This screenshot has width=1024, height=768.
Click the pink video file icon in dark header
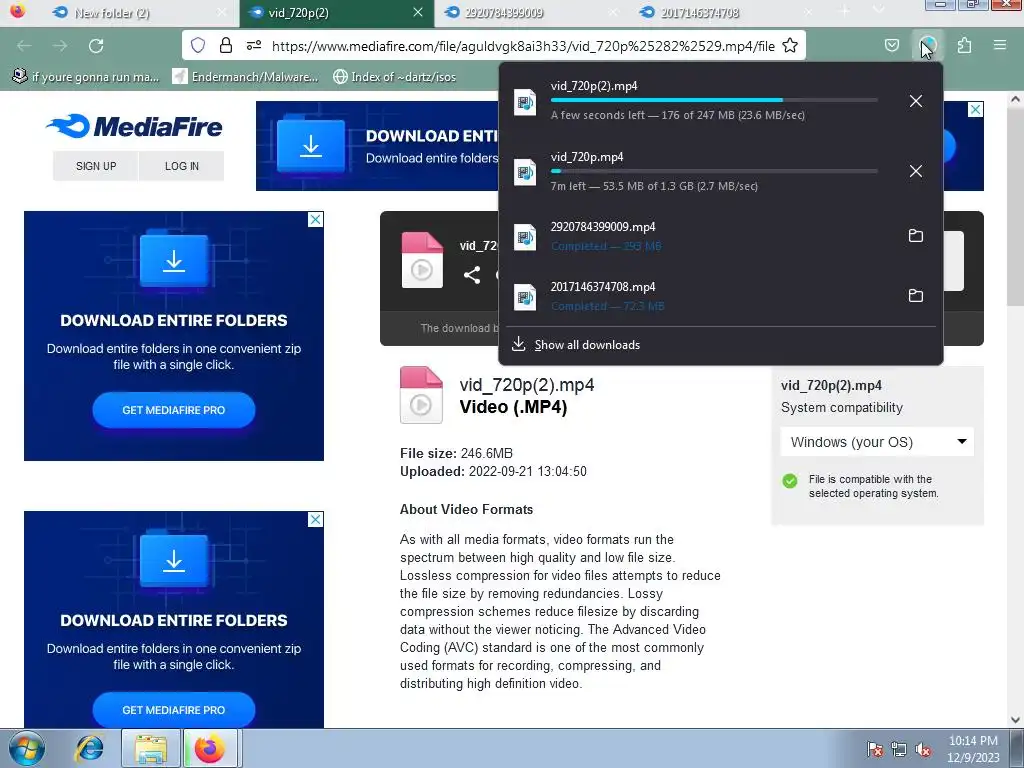click(x=422, y=260)
